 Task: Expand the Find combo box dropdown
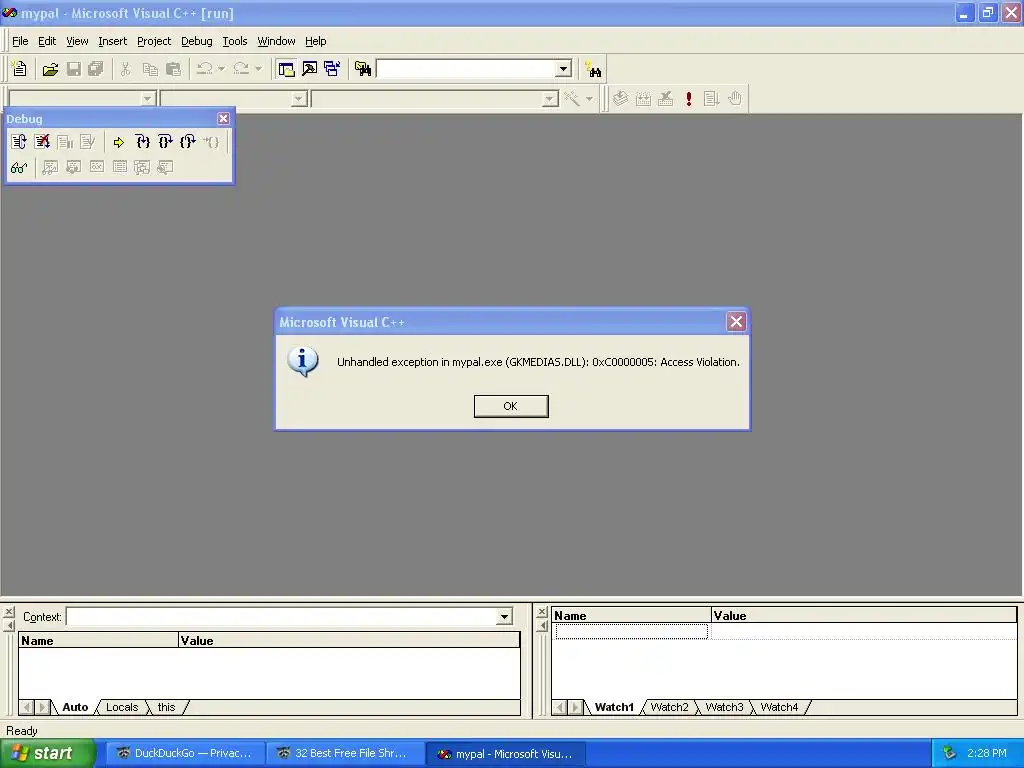tap(564, 69)
